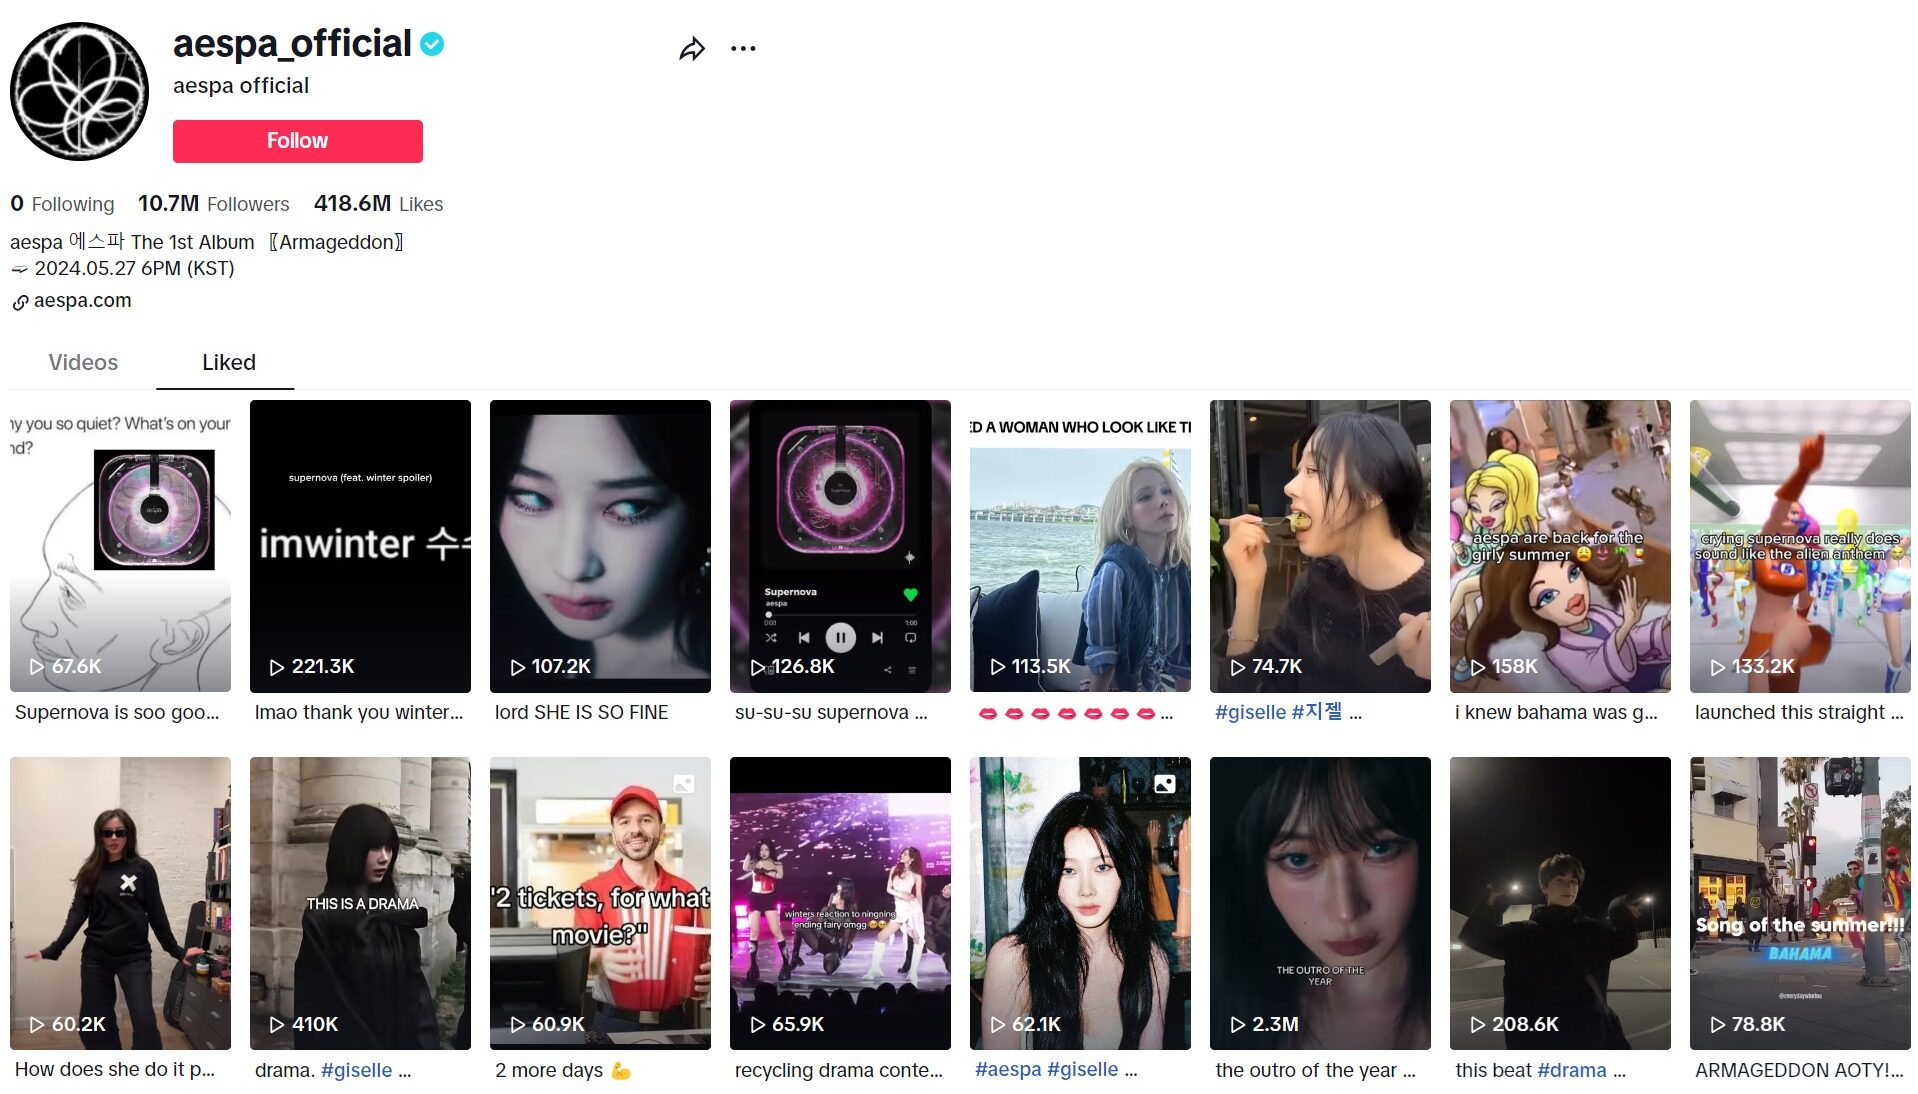Viewport: 1918px width, 1094px height.
Task: Open the 'lord SHE IS SO FINE' video
Action: pos(600,545)
